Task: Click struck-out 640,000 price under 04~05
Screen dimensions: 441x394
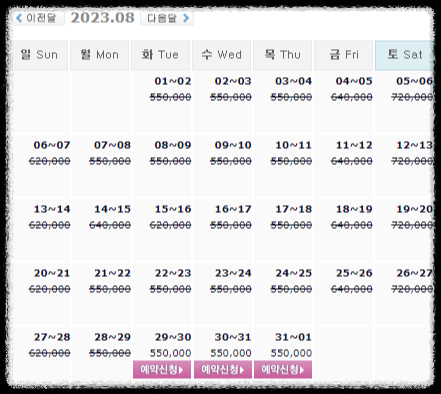Action: coord(352,97)
